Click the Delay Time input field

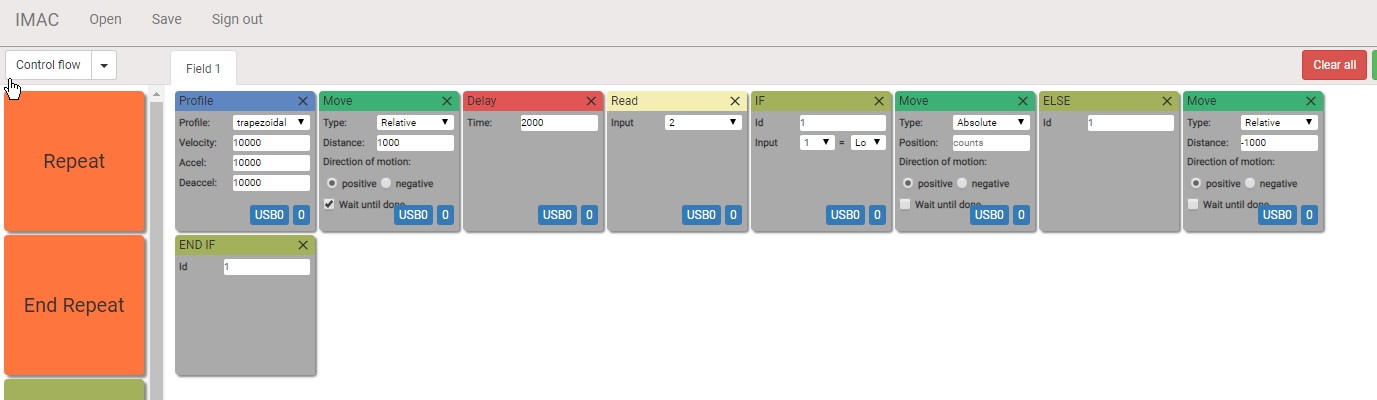tap(559, 122)
